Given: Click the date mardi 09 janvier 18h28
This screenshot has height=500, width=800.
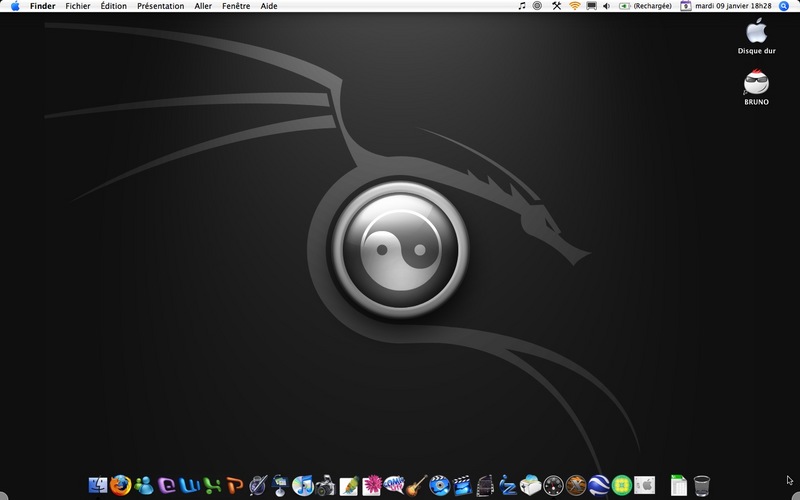Looking at the screenshot, I should click(x=733, y=6).
